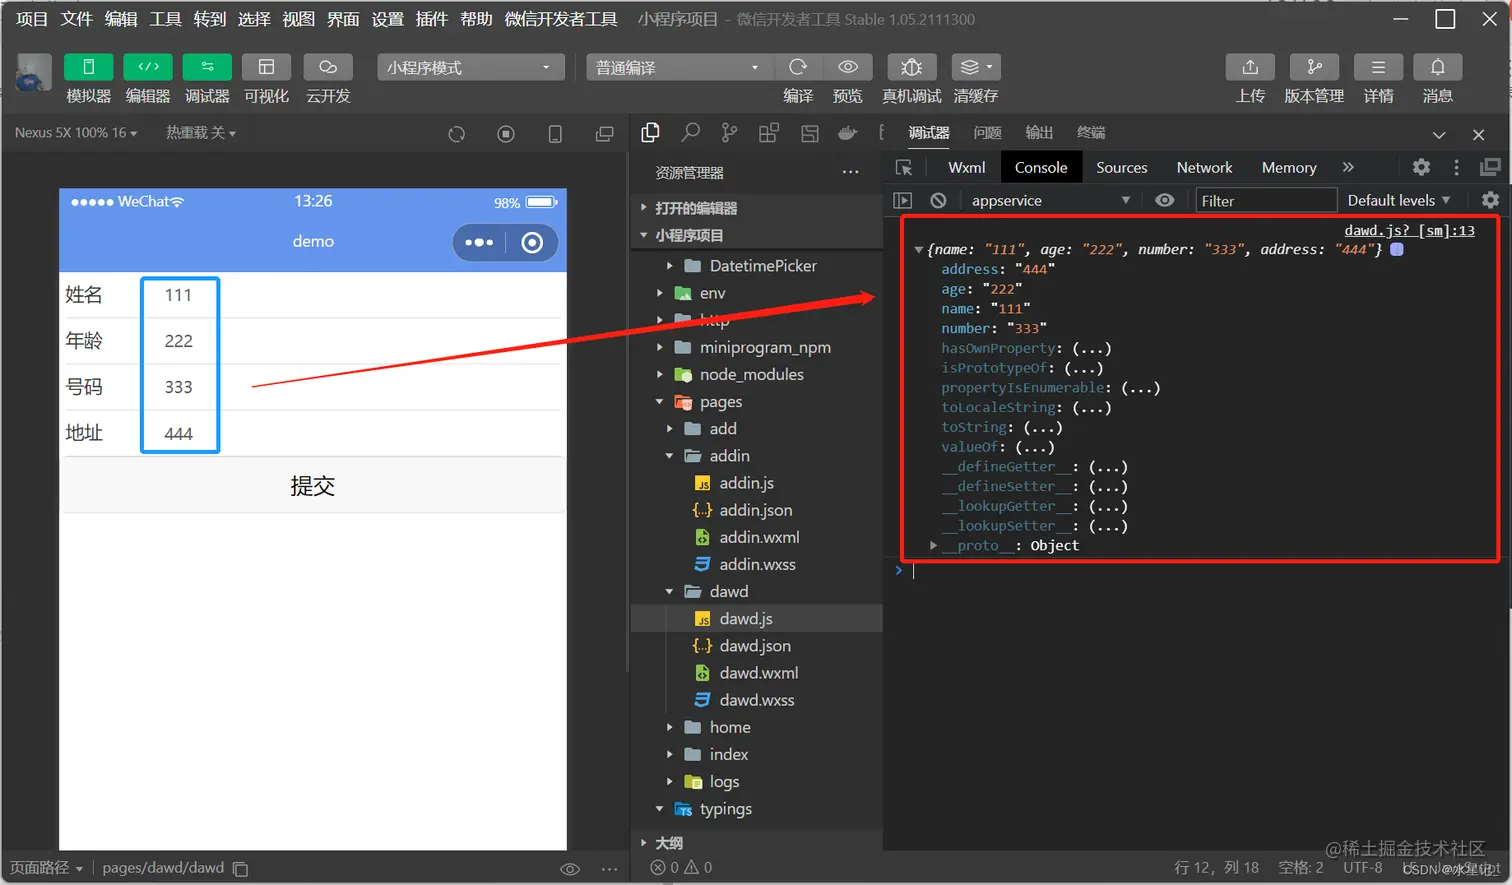The width and height of the screenshot is (1512, 885).
Task: Switch to the Wxml devtools tab
Action: click(966, 168)
